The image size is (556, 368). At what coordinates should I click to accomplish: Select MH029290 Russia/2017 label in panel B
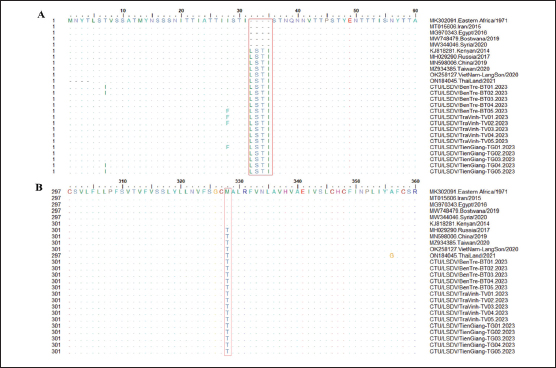tap(460, 230)
